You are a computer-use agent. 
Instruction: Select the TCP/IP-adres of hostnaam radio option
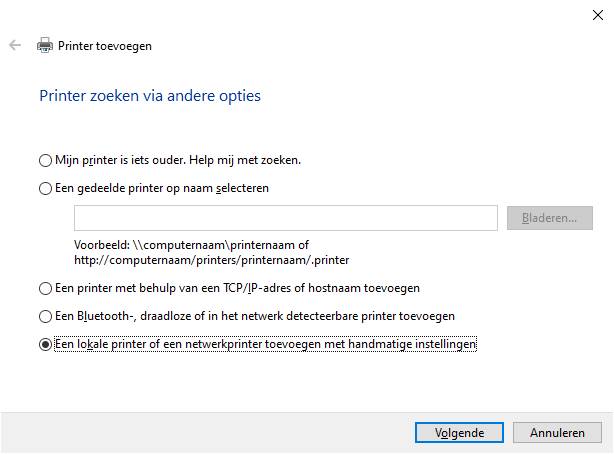pos(45,289)
